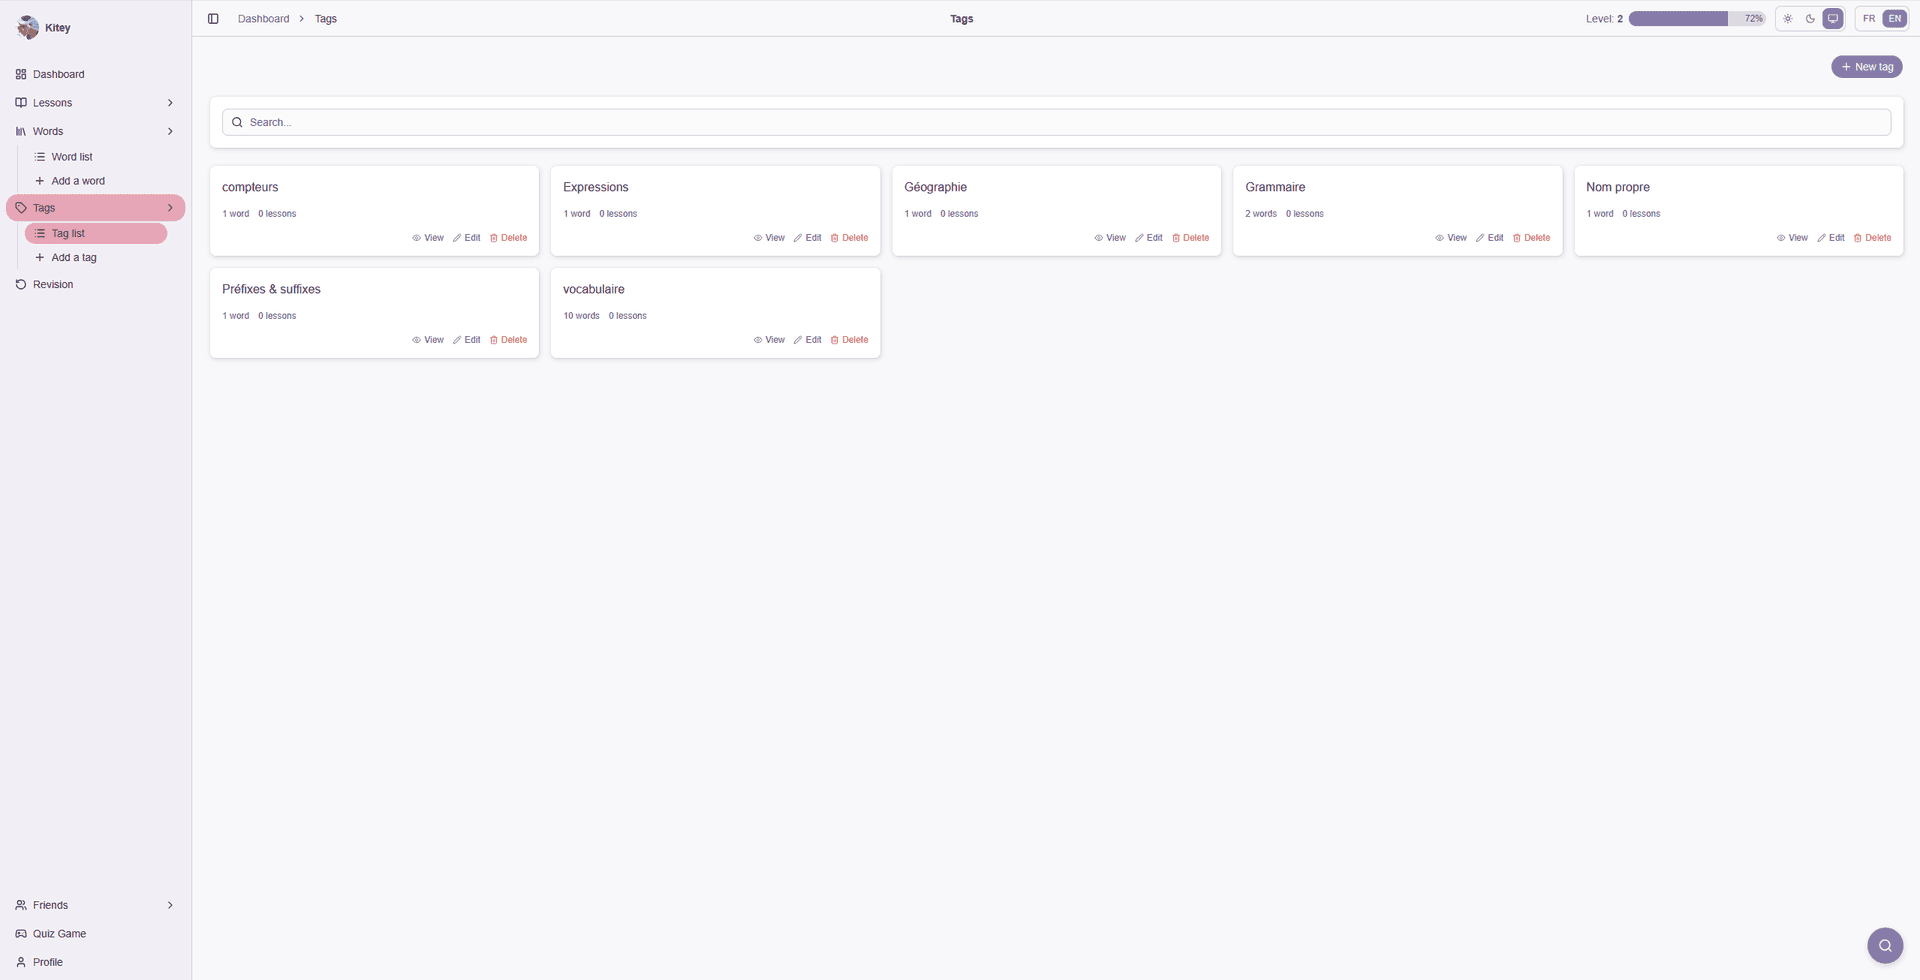Delete the compteurs tag
1920x980 pixels.
(508, 238)
